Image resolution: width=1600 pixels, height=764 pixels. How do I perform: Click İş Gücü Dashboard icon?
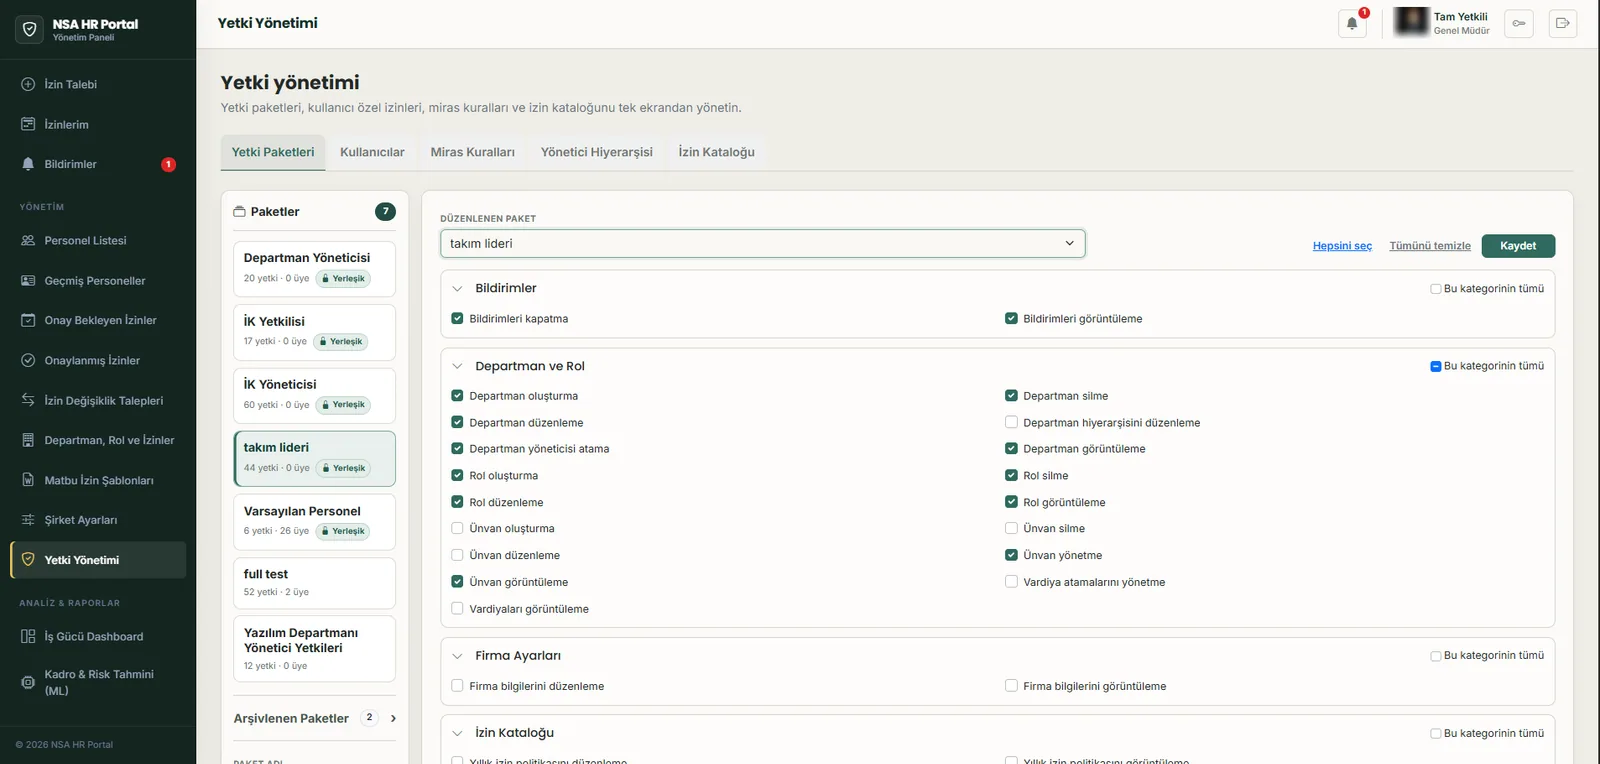(x=28, y=636)
